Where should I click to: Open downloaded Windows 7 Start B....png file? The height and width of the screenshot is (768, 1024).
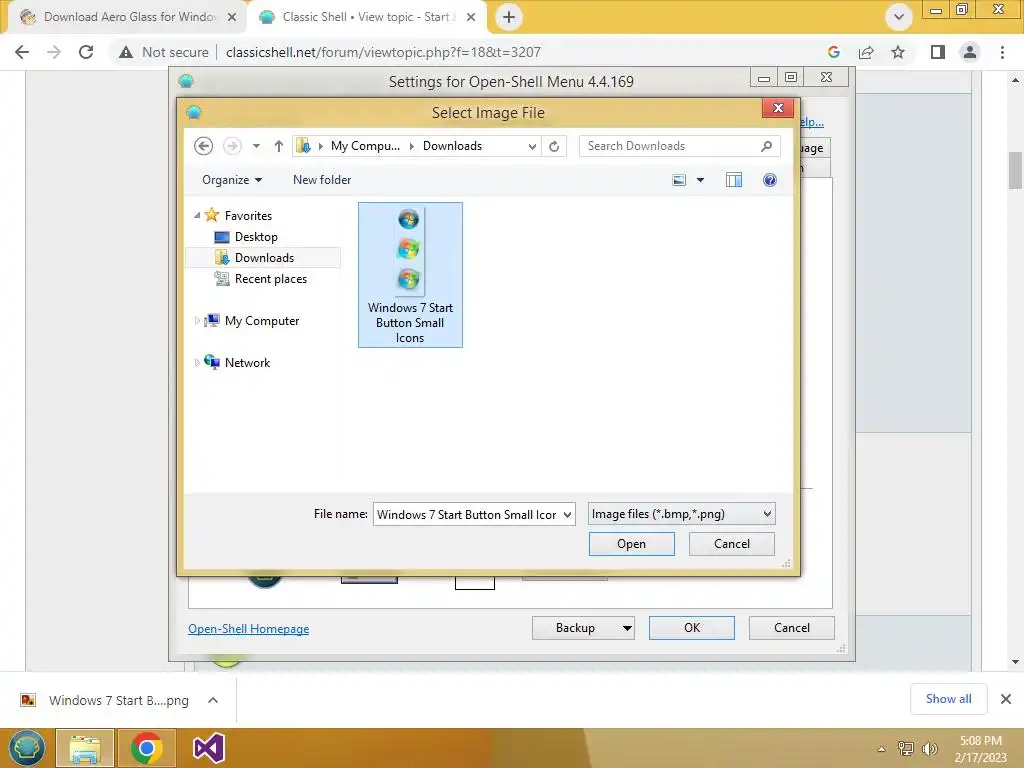point(106,700)
